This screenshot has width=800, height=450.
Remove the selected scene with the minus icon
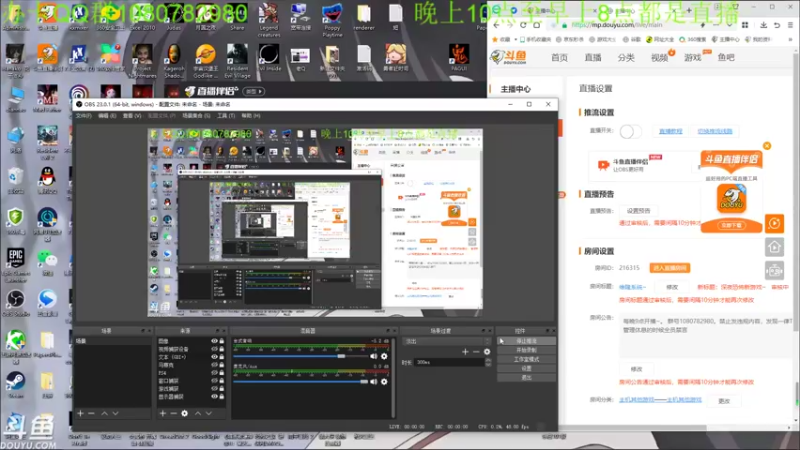coord(91,413)
